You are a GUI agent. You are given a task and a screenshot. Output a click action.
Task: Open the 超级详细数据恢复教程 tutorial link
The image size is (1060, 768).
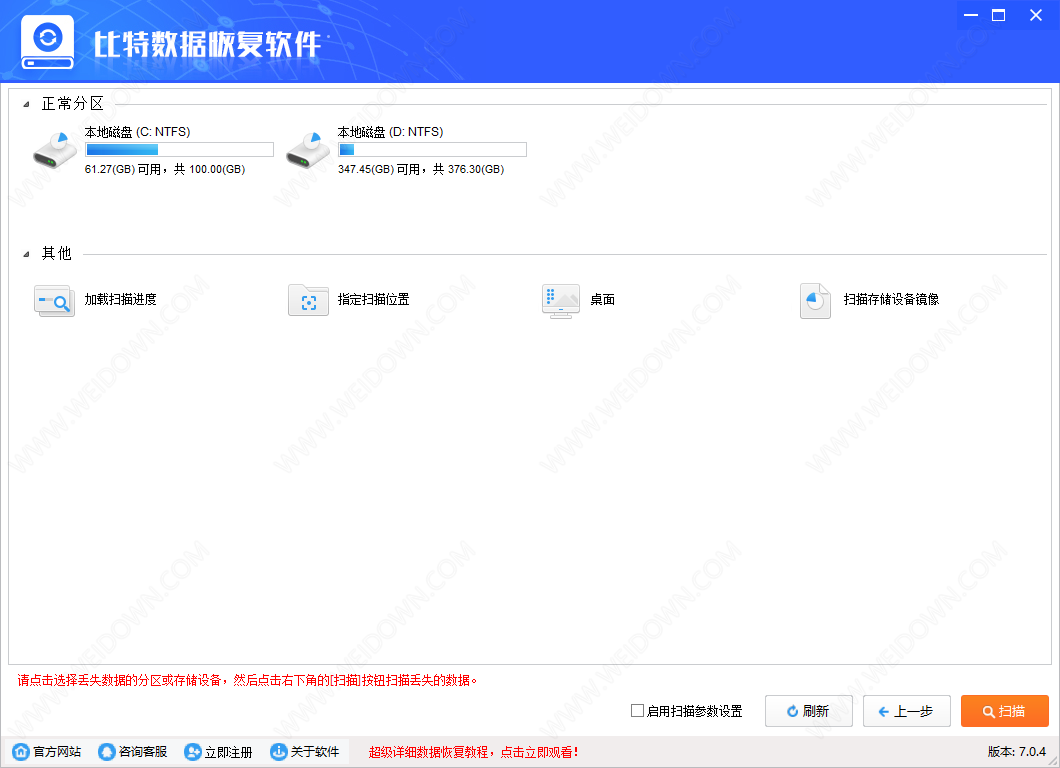[x=474, y=752]
